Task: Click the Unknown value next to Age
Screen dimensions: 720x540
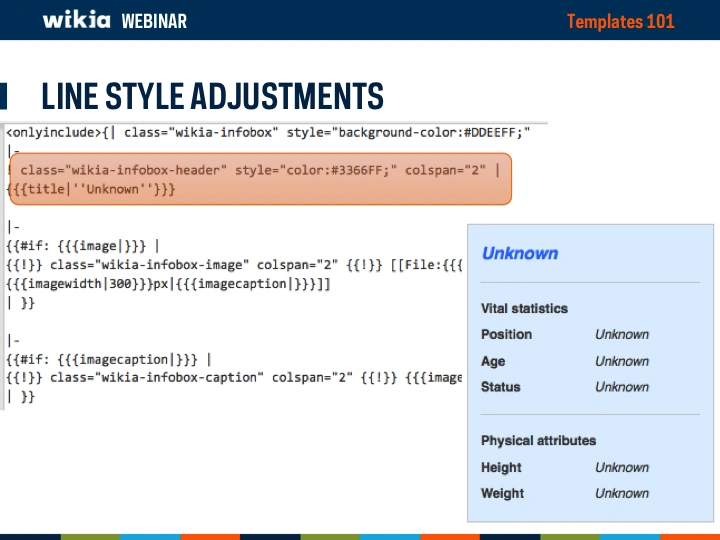Action: pos(621,361)
